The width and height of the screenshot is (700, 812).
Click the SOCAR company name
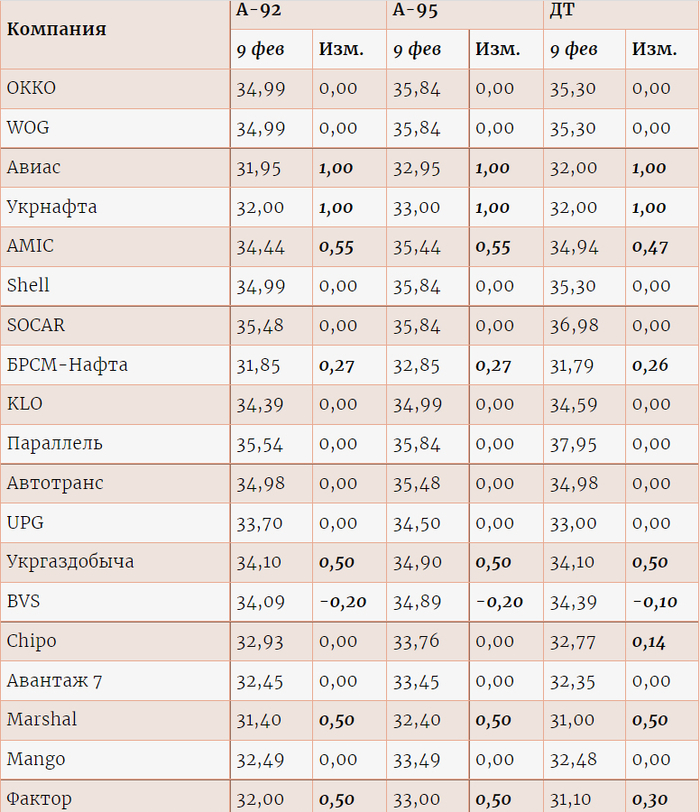[35, 325]
